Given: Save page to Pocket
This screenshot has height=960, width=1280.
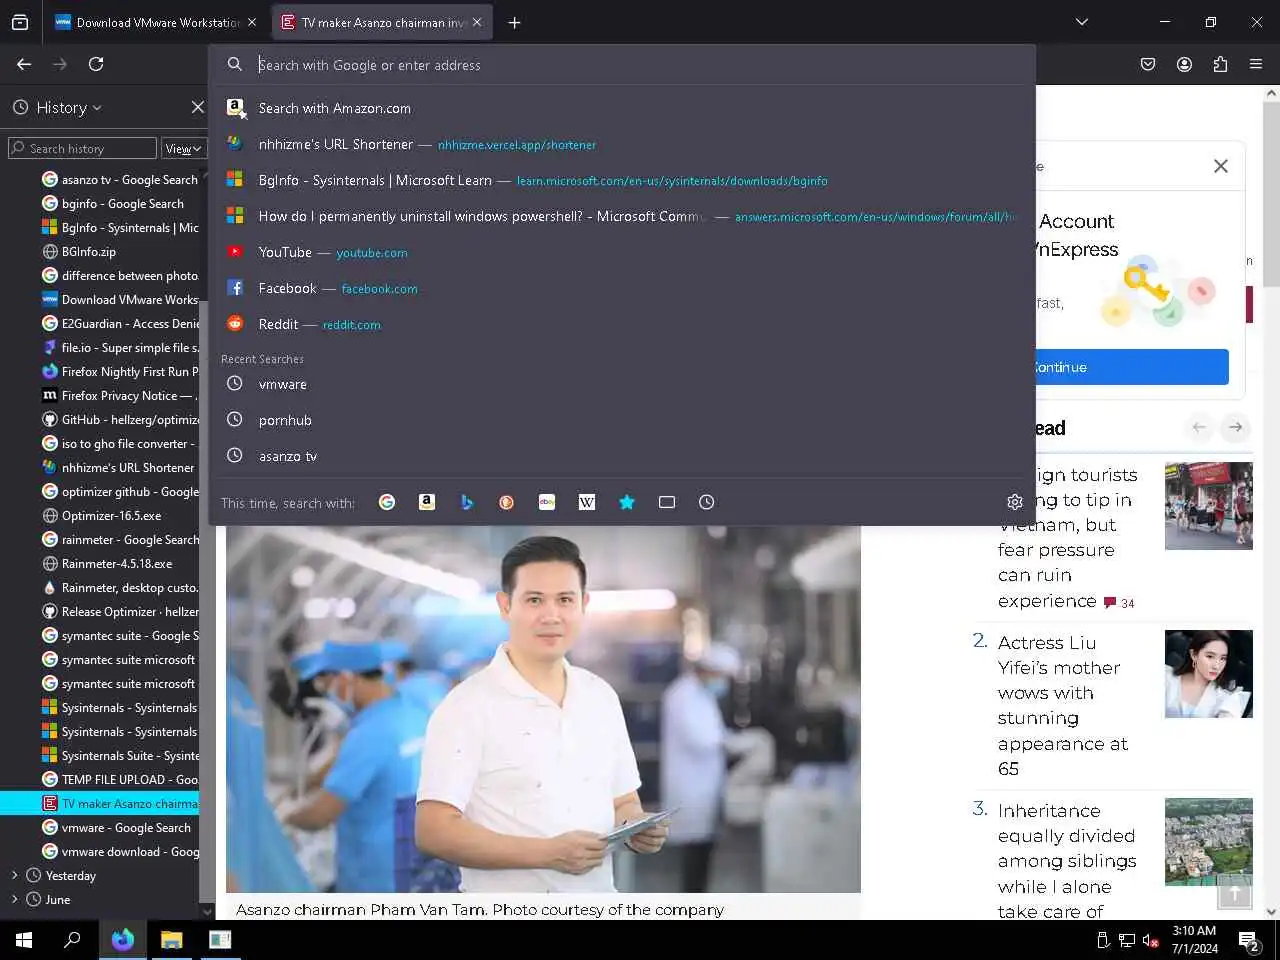Looking at the screenshot, I should (1148, 64).
